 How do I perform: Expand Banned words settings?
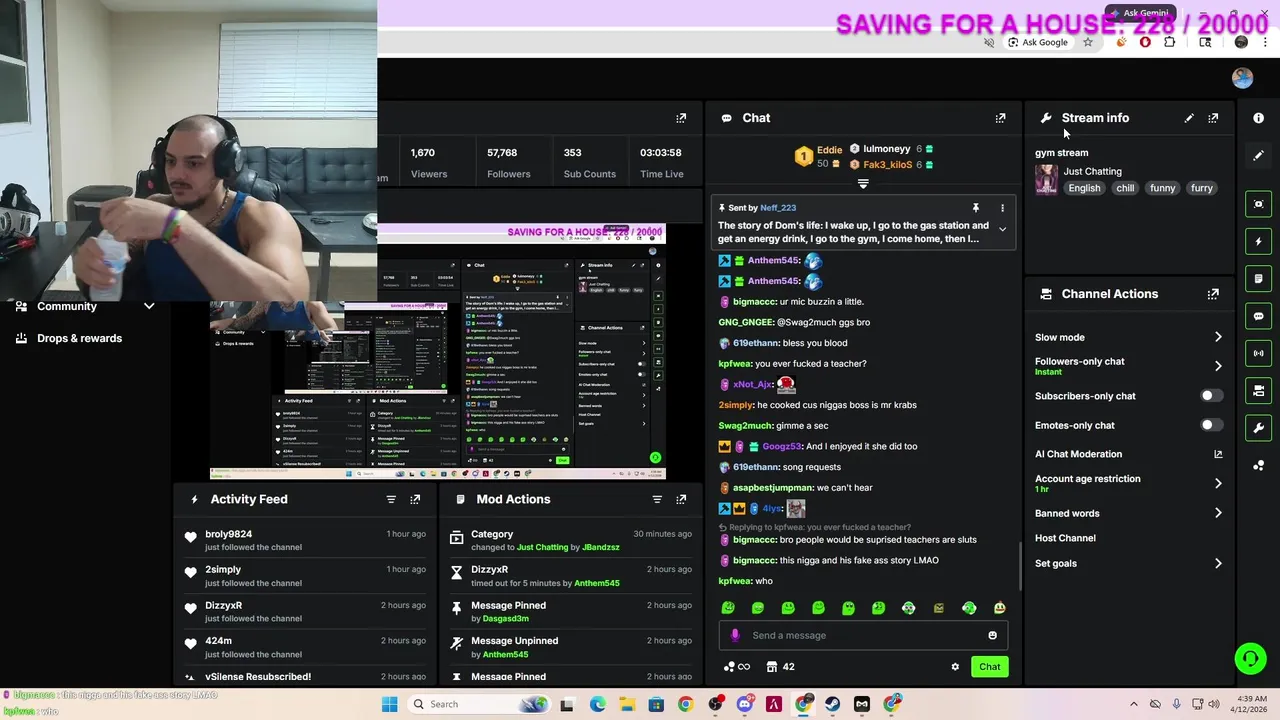click(1218, 513)
